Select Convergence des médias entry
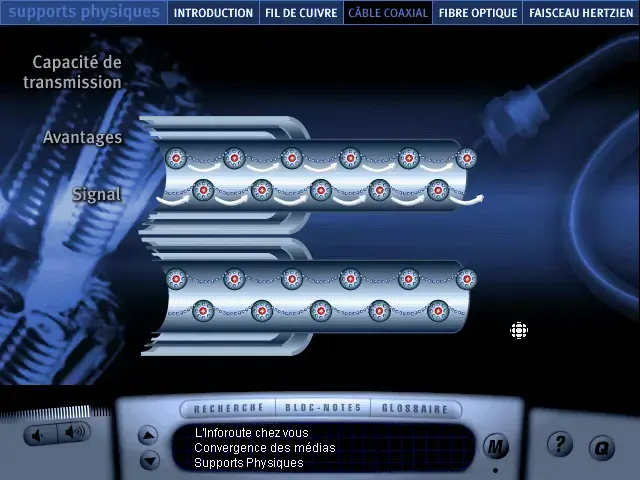Image resolution: width=640 pixels, height=480 pixels. coord(264,448)
